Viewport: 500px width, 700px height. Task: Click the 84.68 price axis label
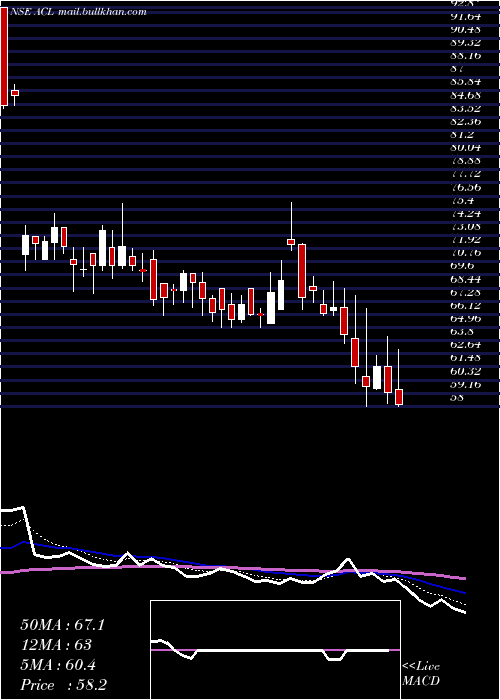466,95
